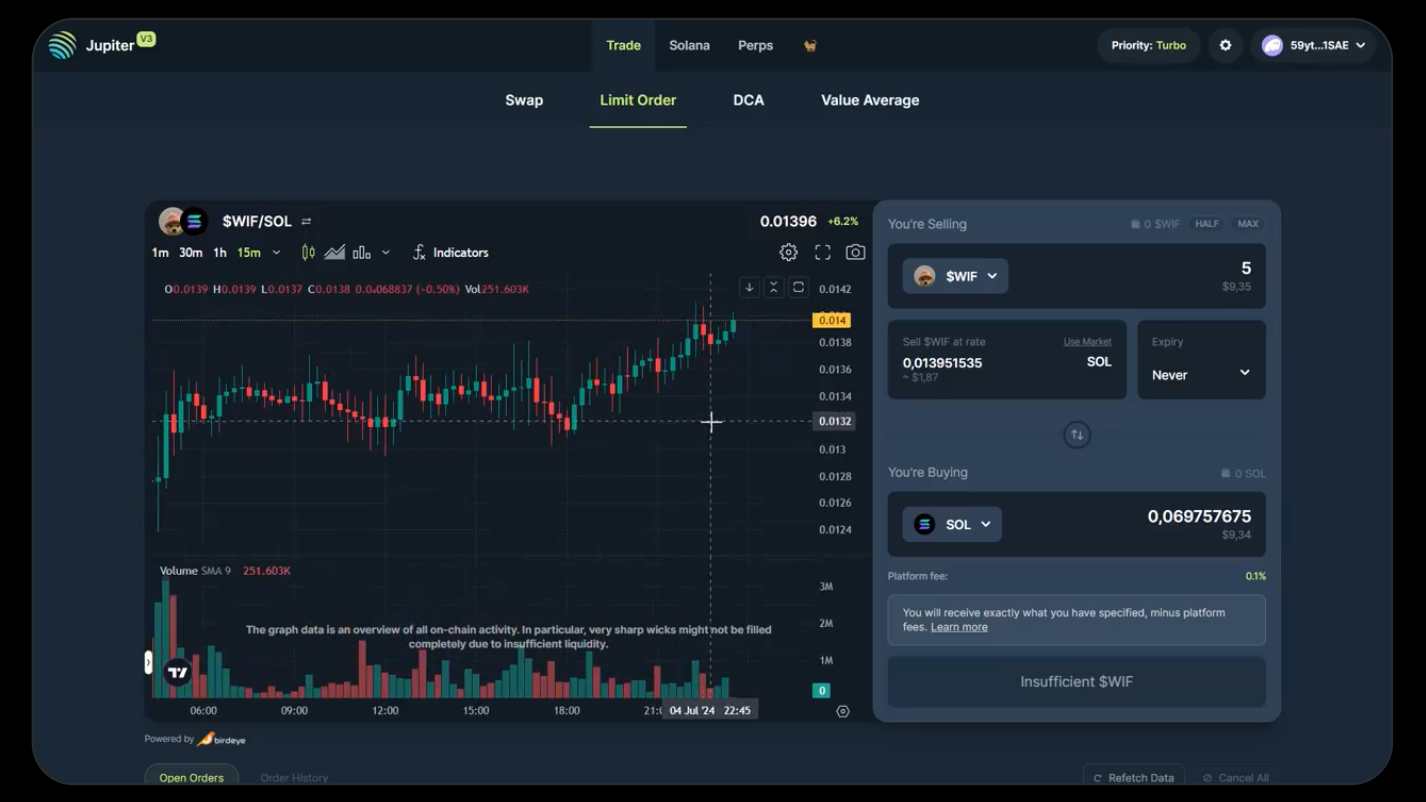The height and width of the screenshot is (802, 1426).
Task: Open the global settings gear in the header
Action: click(x=1225, y=45)
